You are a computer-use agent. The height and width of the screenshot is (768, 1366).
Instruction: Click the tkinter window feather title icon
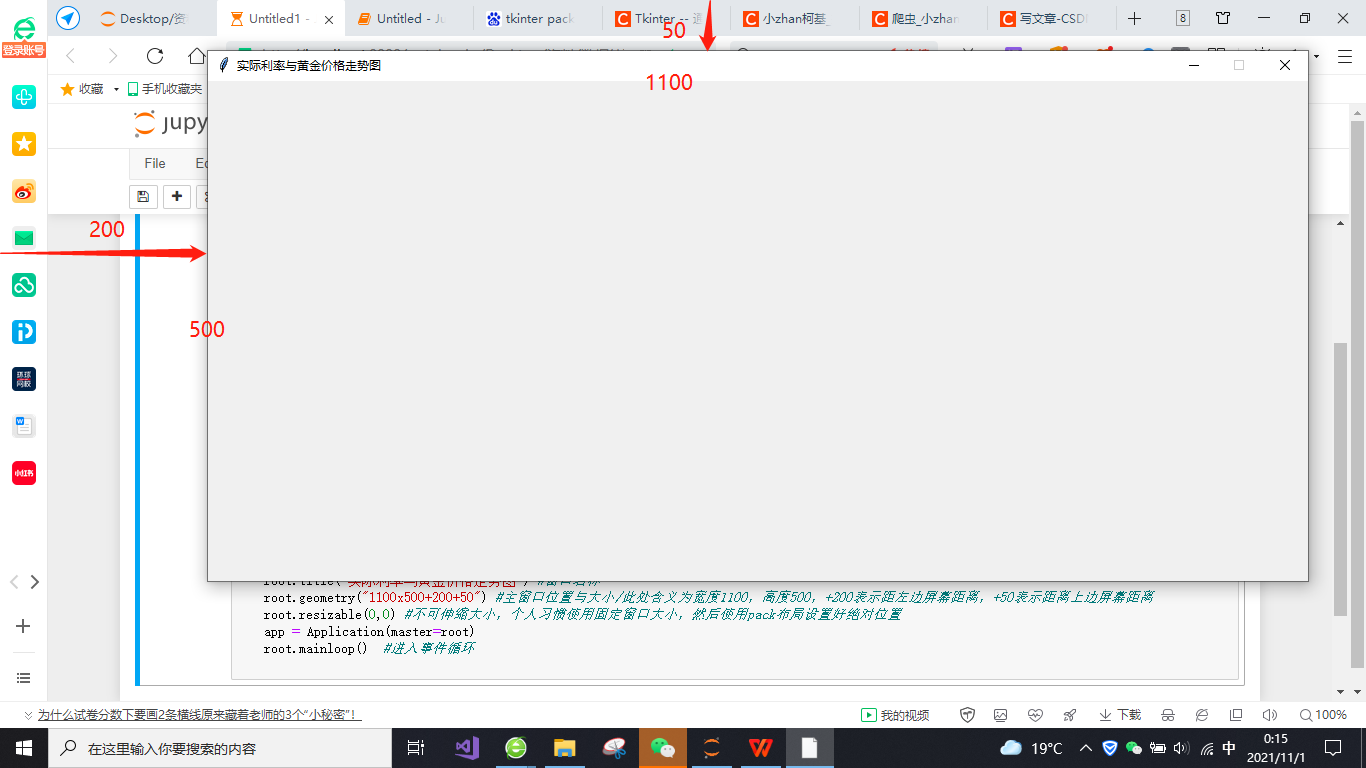click(224, 65)
